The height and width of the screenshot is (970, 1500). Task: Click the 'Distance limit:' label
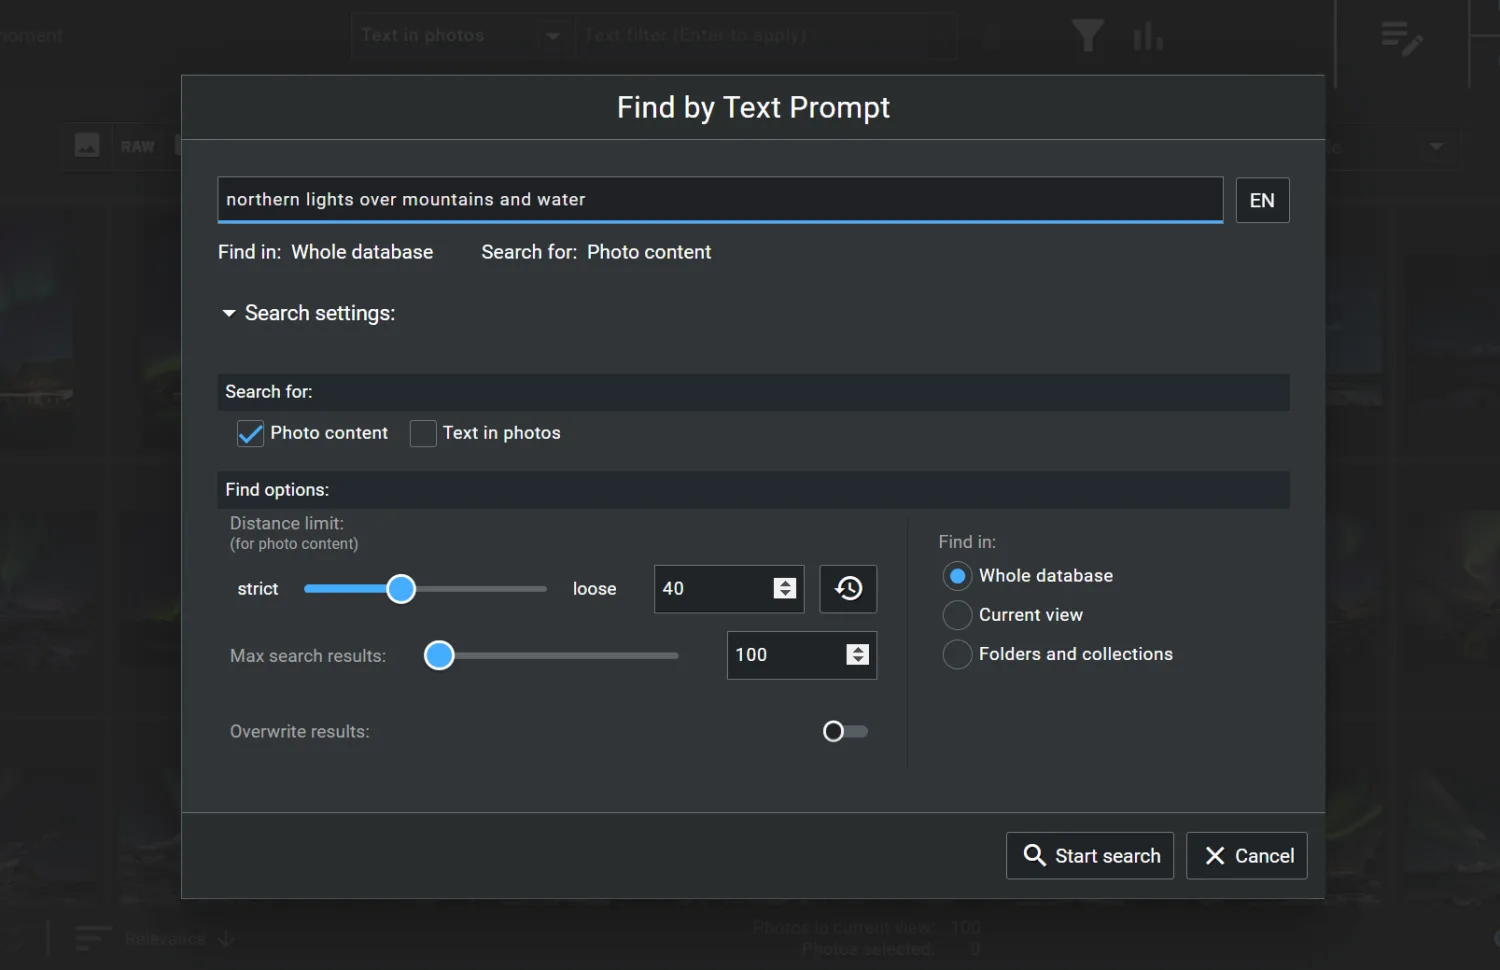[x=287, y=524]
